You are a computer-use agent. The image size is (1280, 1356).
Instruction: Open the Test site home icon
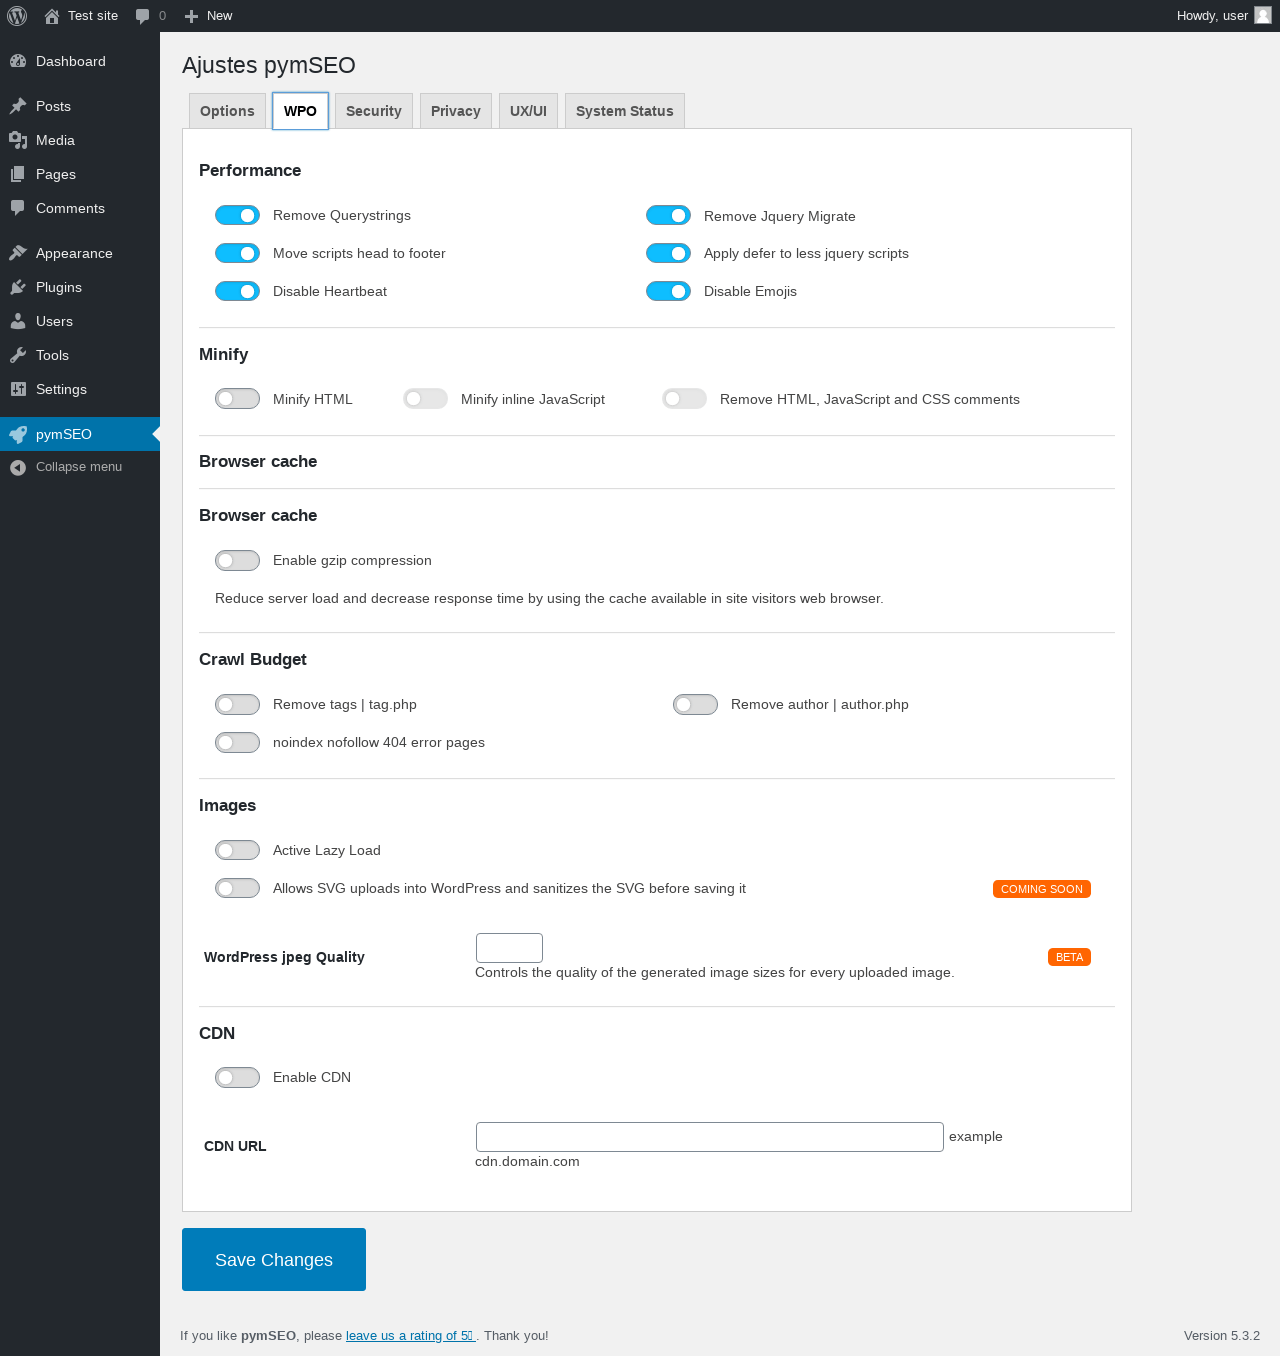pyautogui.click(x=52, y=16)
